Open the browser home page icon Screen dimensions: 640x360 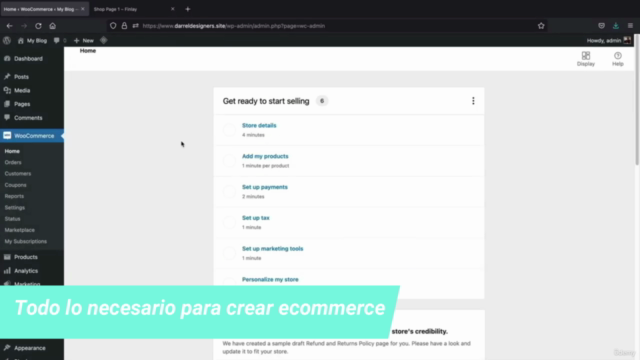(x=53, y=26)
